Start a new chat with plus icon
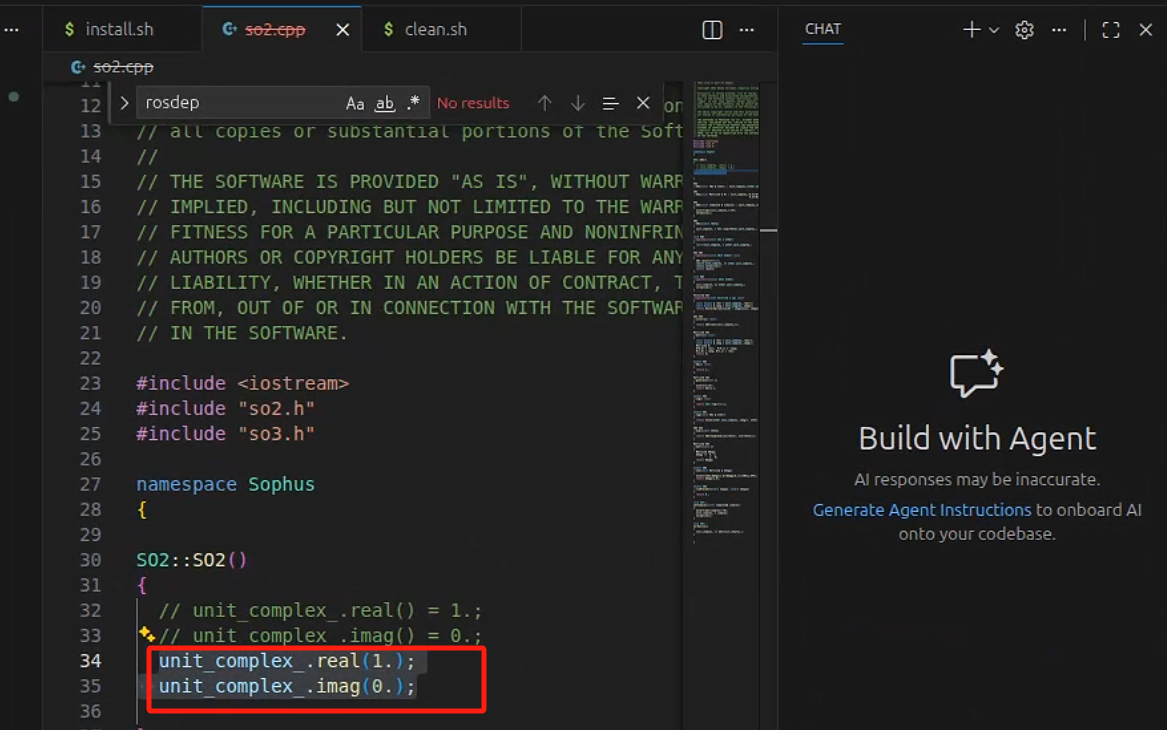The width and height of the screenshot is (1167, 730). [971, 30]
